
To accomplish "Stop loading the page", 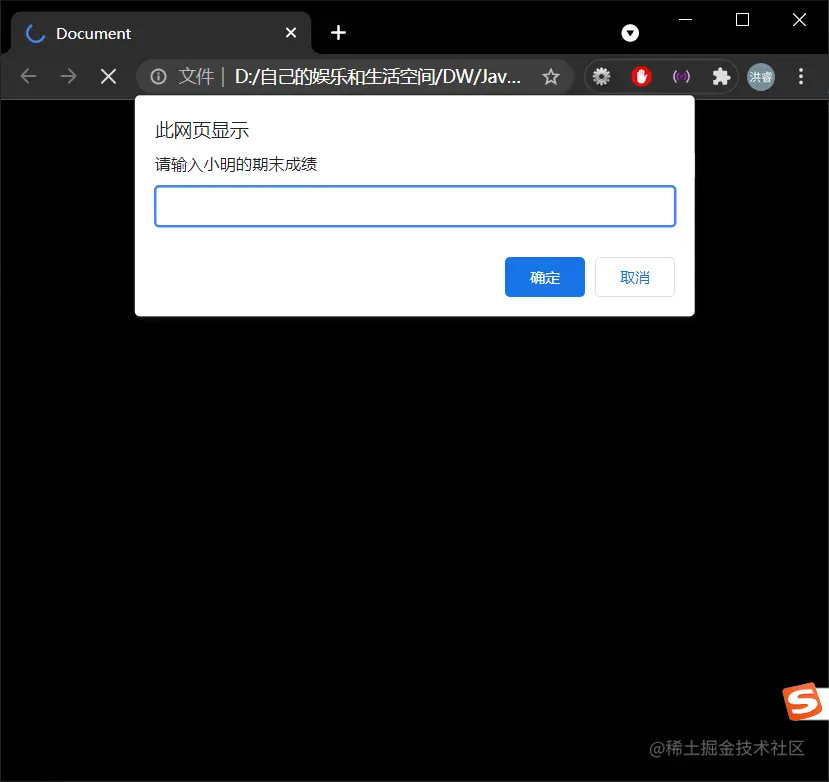I will click(x=108, y=77).
